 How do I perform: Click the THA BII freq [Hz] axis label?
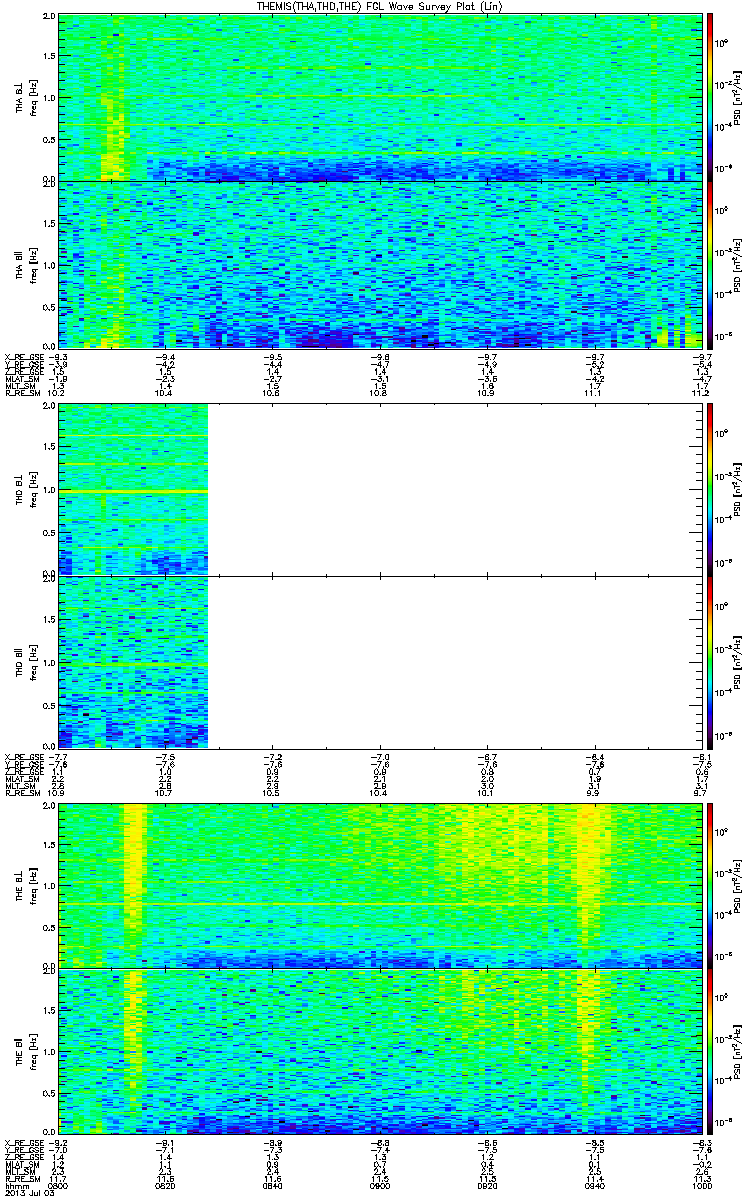point(24,264)
